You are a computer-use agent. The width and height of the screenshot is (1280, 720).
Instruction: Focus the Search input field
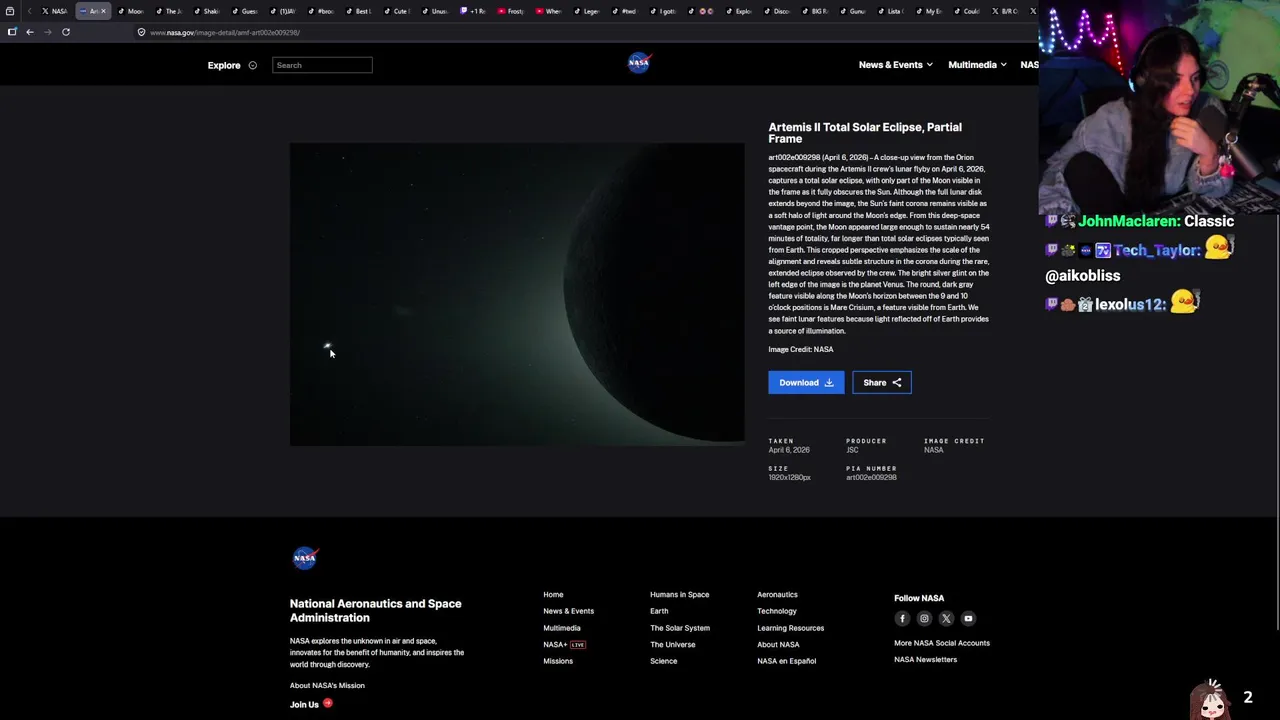(322, 65)
